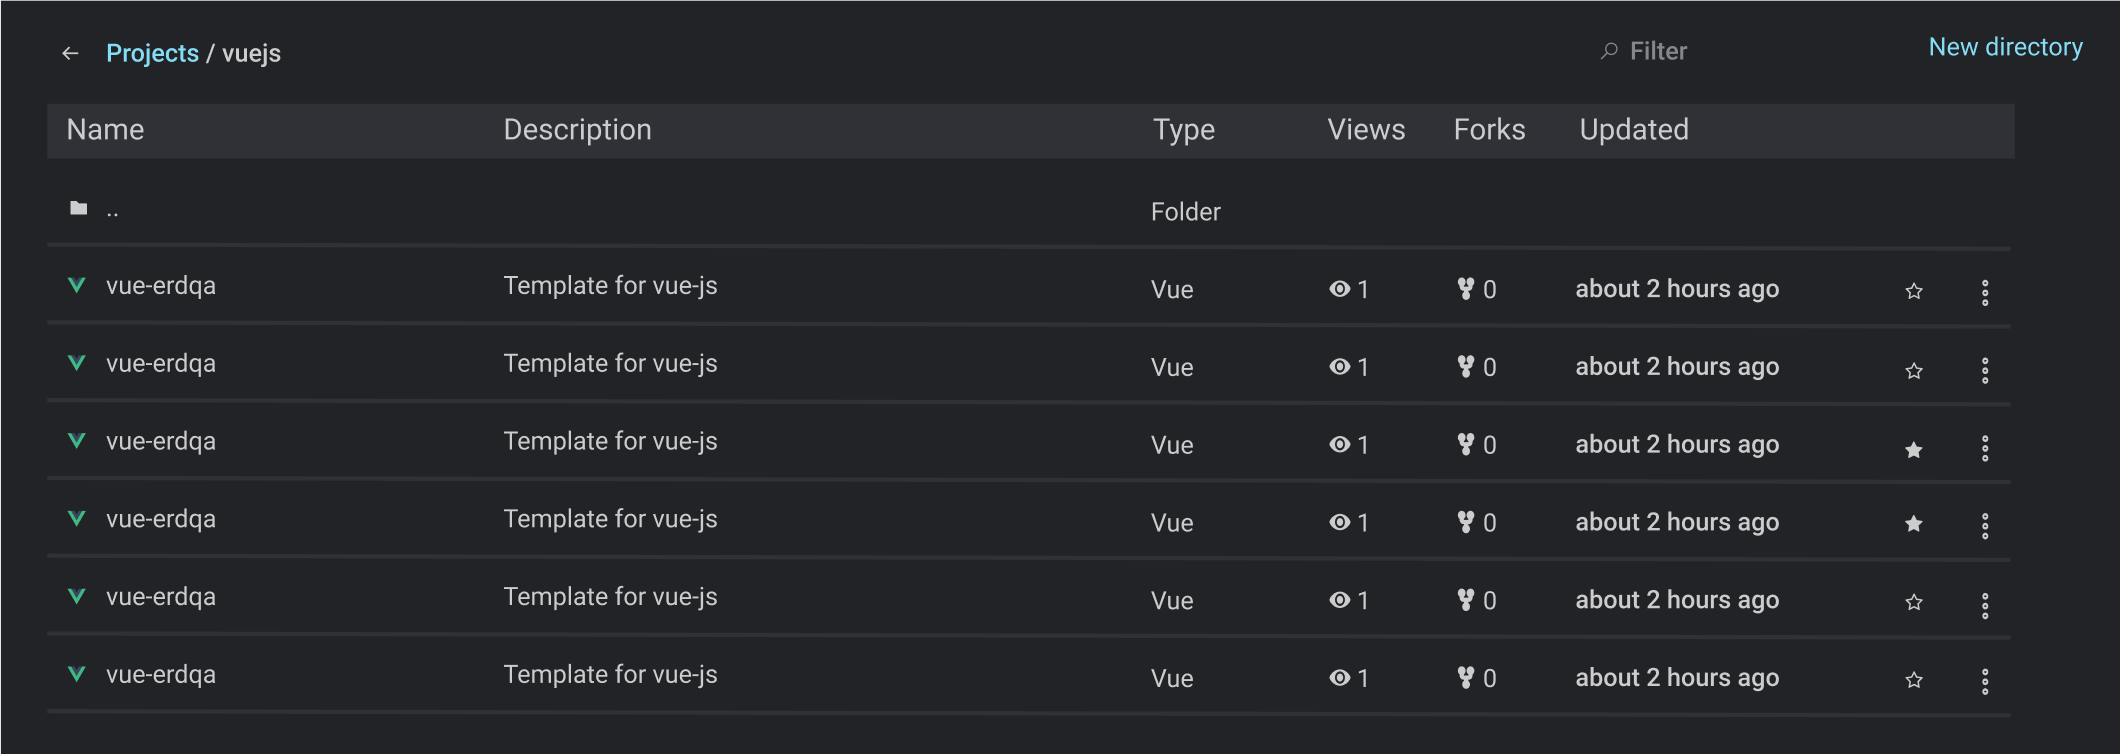Open the Projects breadcrumb link

click(x=153, y=52)
